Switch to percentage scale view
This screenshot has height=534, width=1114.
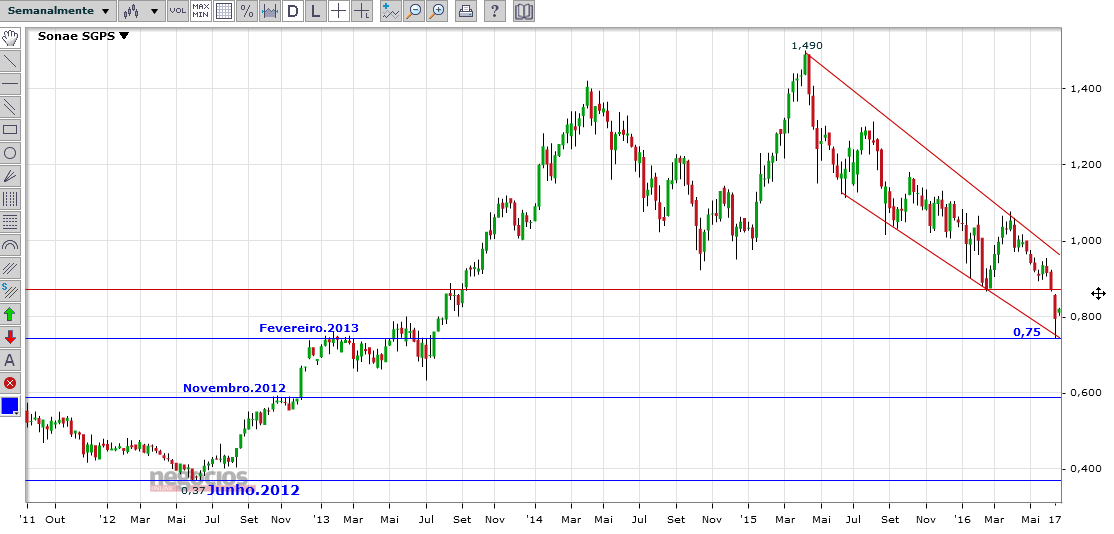pos(246,11)
